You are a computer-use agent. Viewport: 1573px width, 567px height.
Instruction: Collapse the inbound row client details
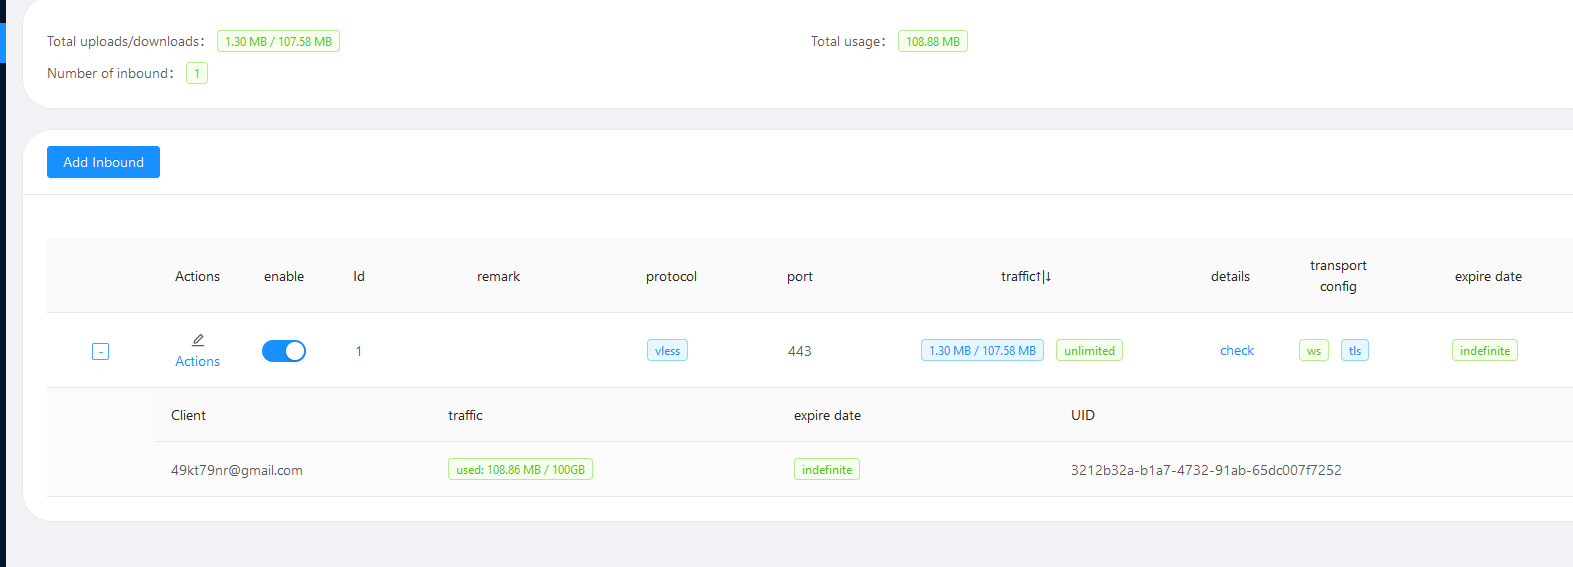tap(100, 351)
